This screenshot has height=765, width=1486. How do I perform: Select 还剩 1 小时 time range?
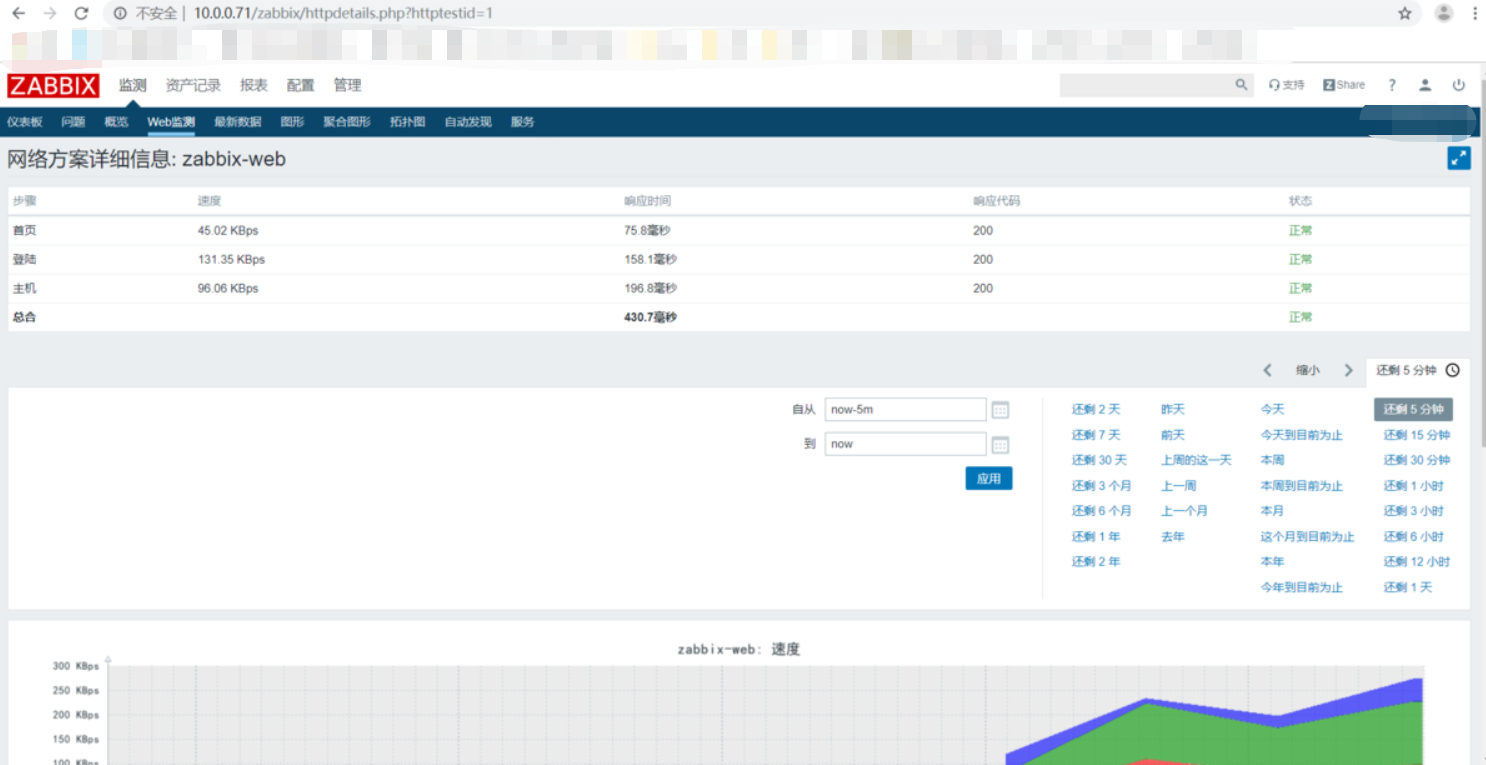tap(1414, 486)
